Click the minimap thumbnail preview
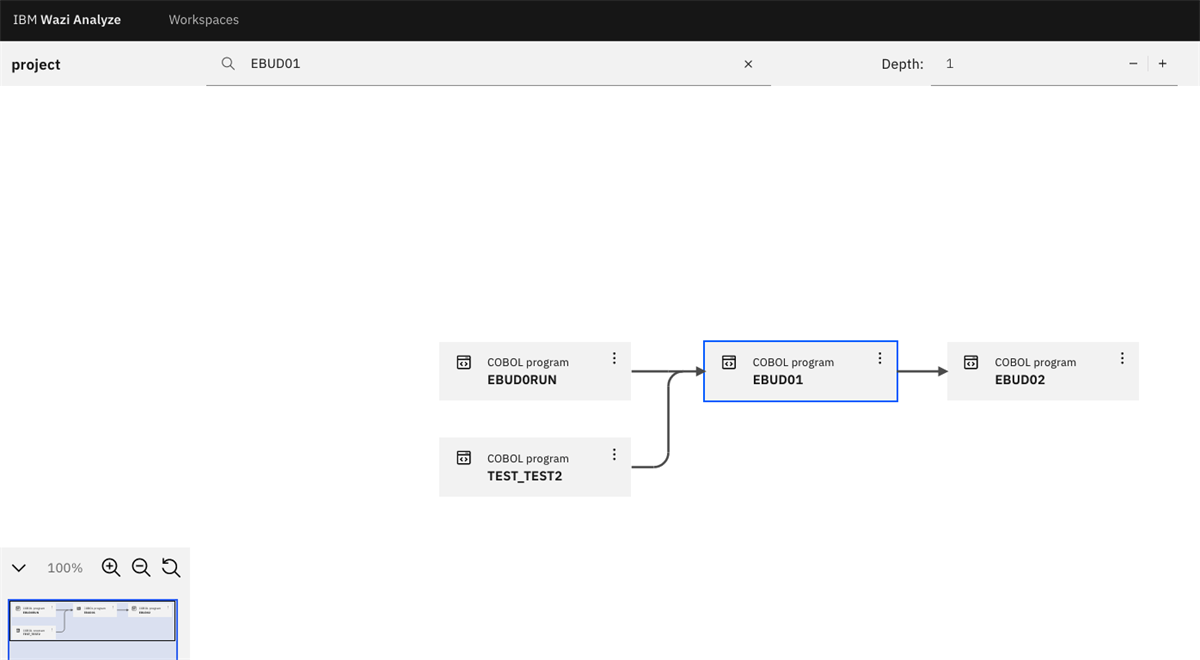 click(92, 622)
